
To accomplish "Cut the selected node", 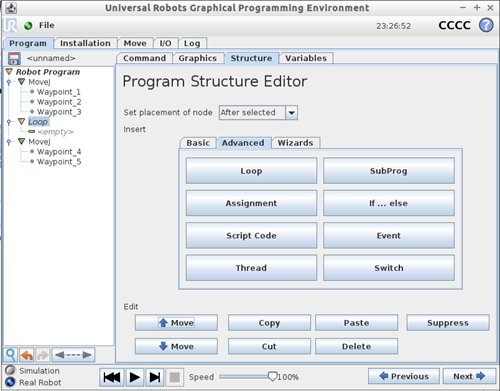I will [x=269, y=346].
